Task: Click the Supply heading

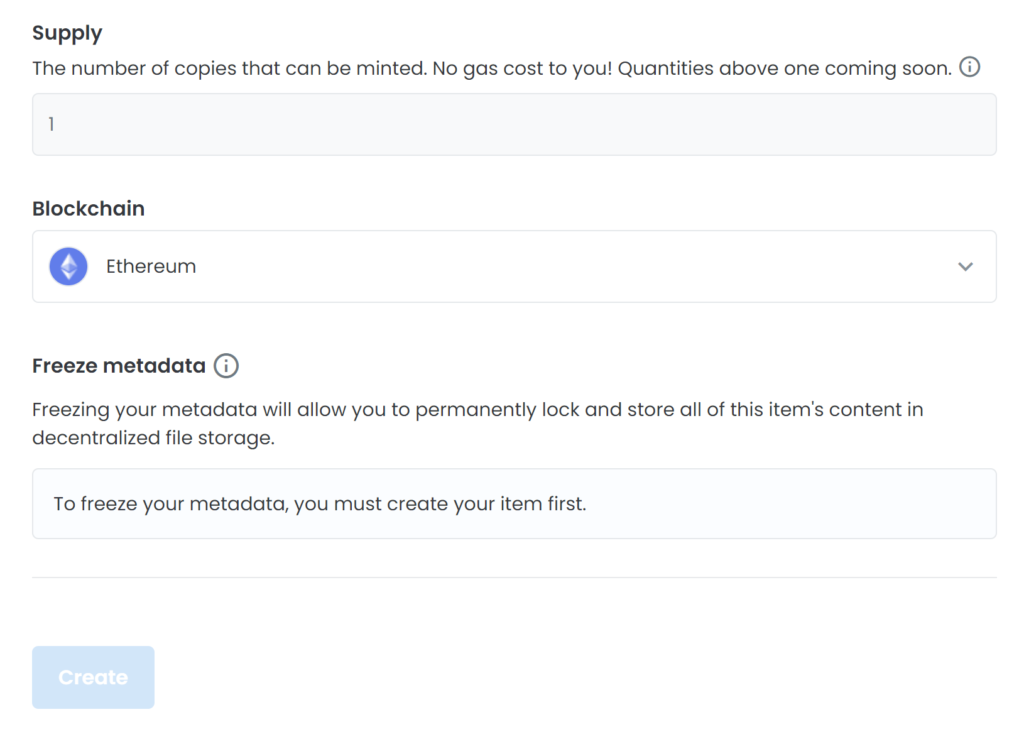Action: point(67,33)
